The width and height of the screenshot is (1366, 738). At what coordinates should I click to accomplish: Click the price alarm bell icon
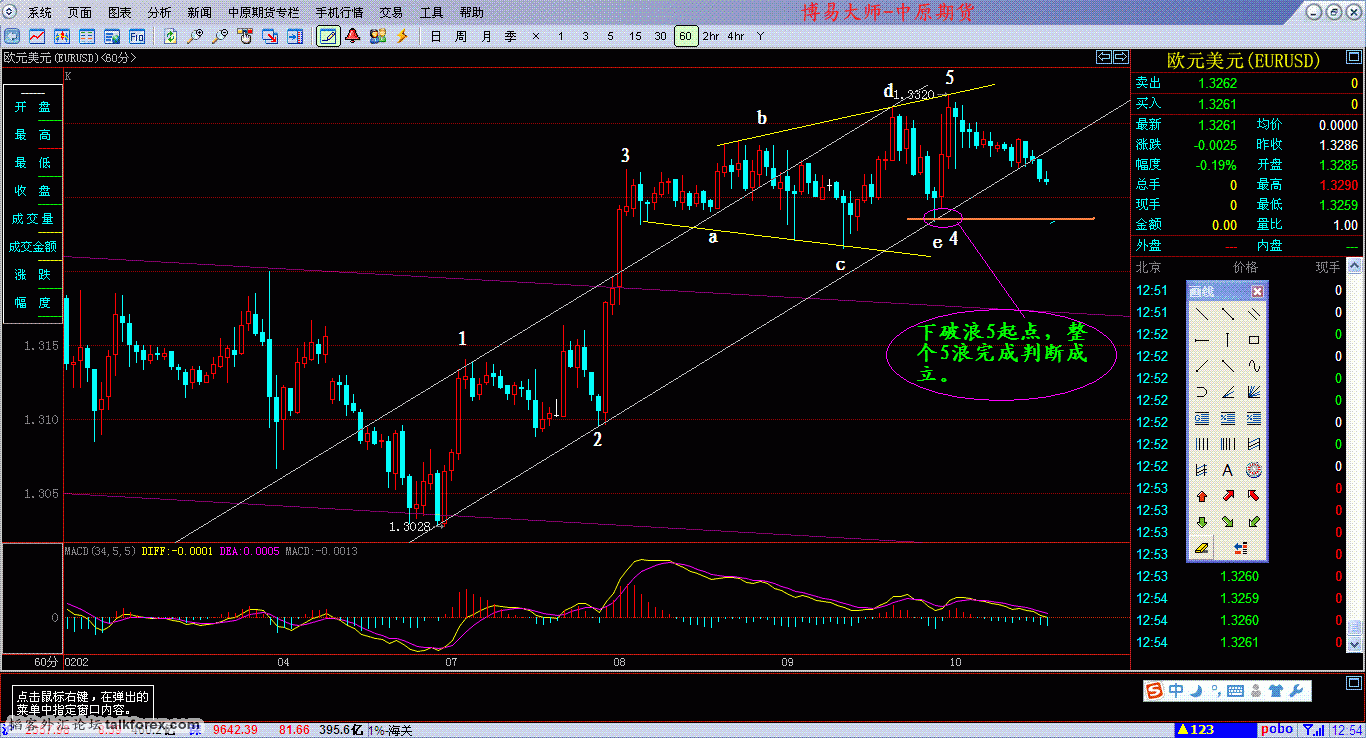tap(353, 36)
